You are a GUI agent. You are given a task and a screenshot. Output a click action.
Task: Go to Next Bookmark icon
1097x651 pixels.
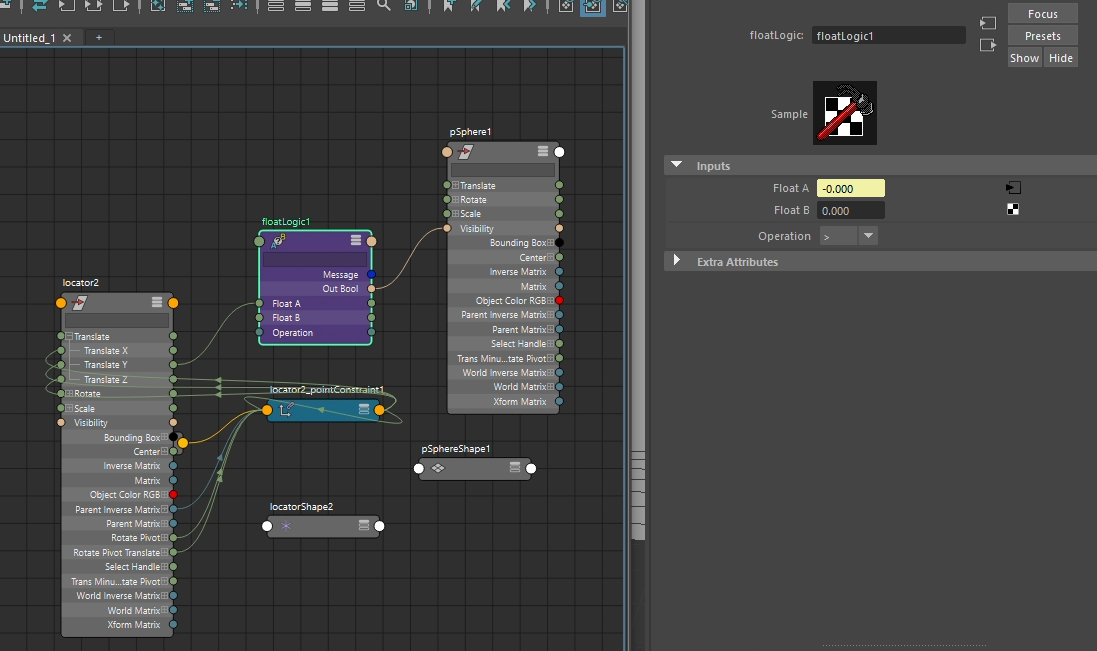coord(530,6)
